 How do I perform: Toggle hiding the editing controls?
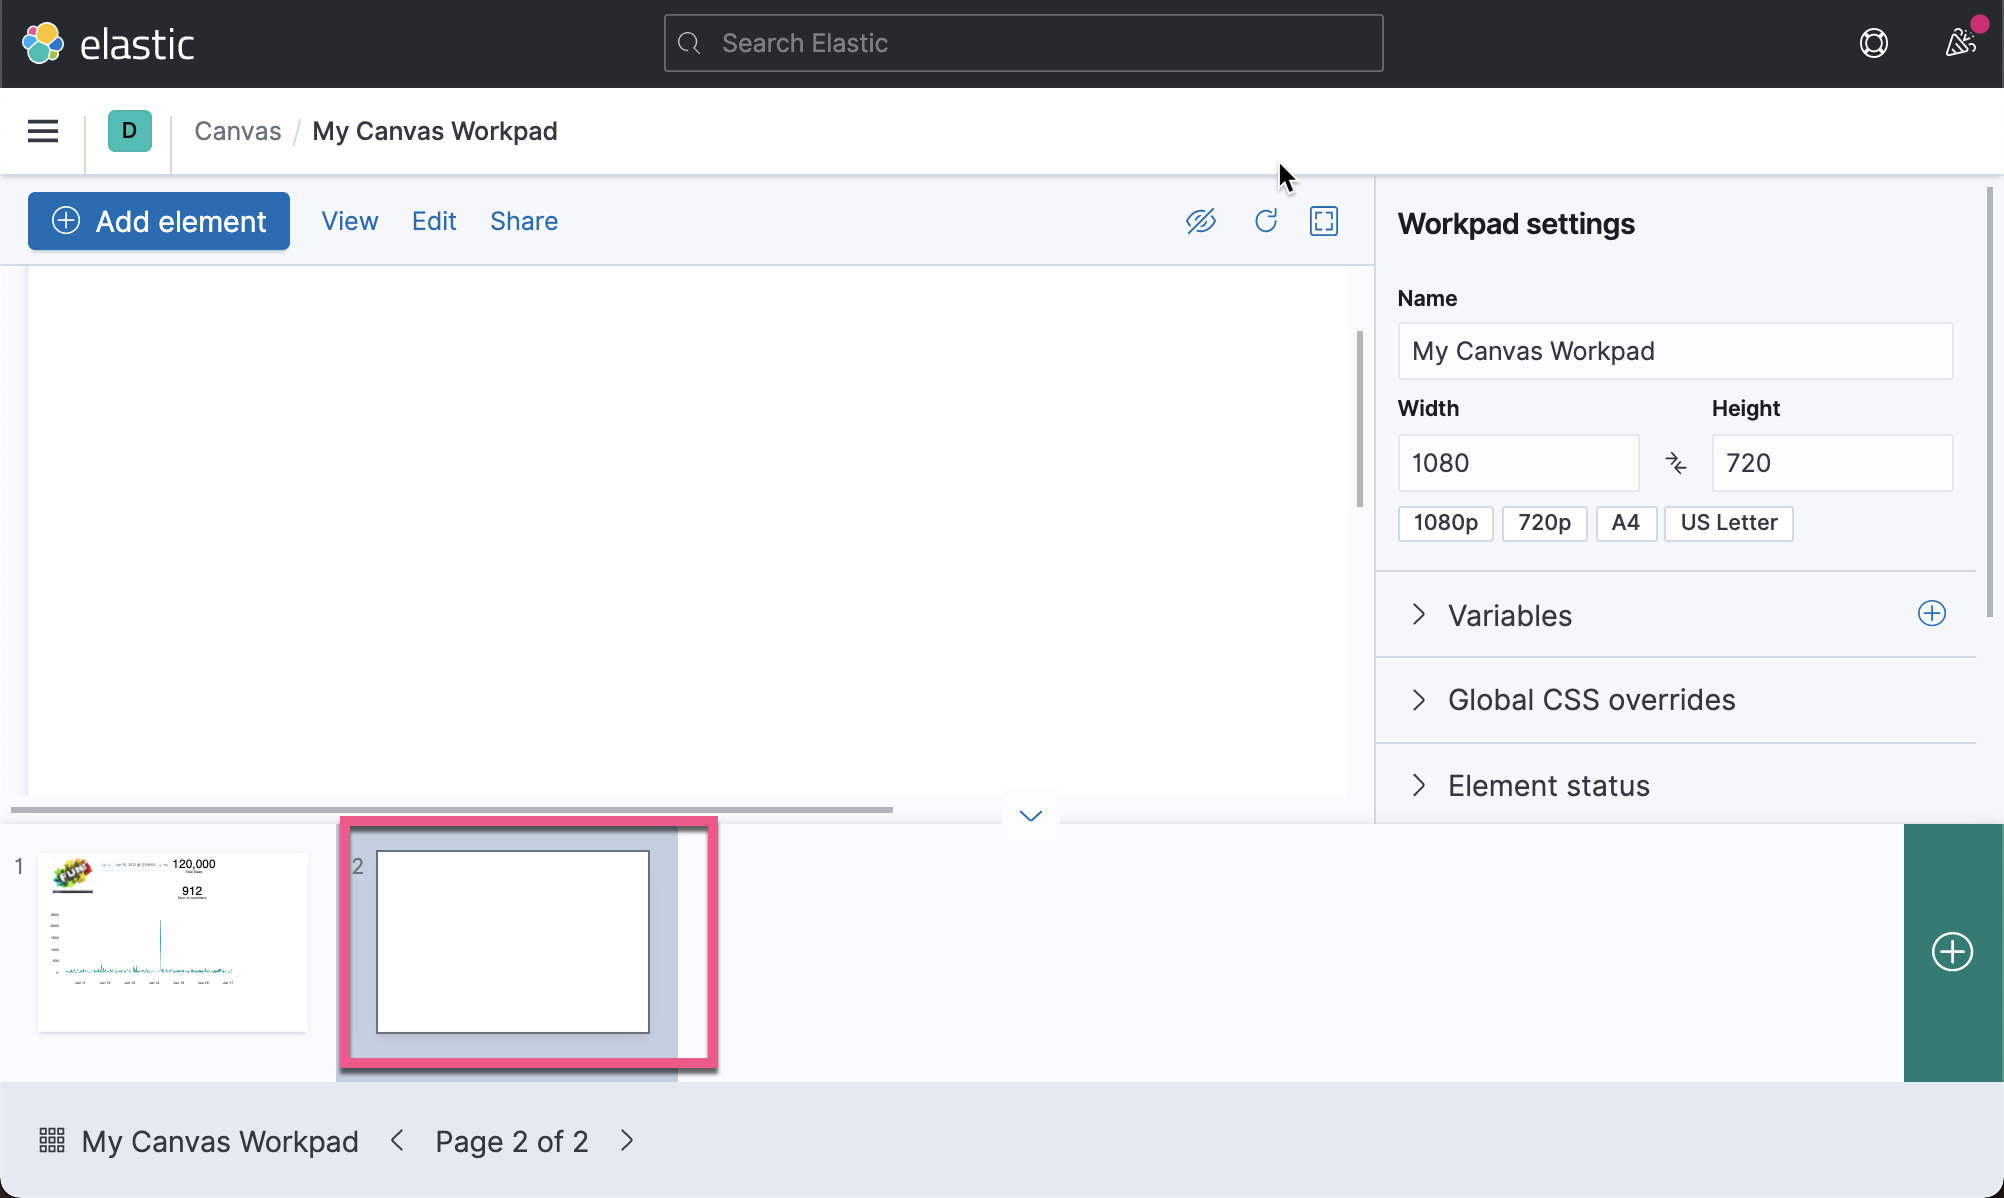(1200, 221)
